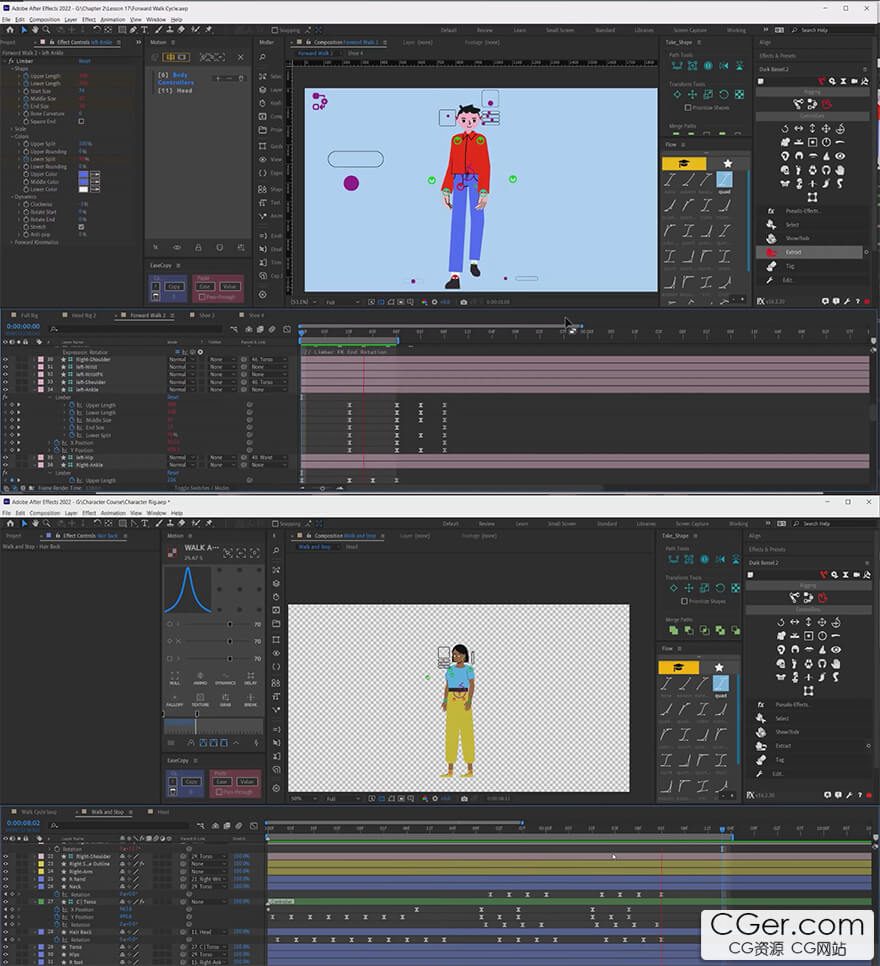Select the Type tool in the top toolbar
The width and height of the screenshot is (880, 966).
[144, 30]
